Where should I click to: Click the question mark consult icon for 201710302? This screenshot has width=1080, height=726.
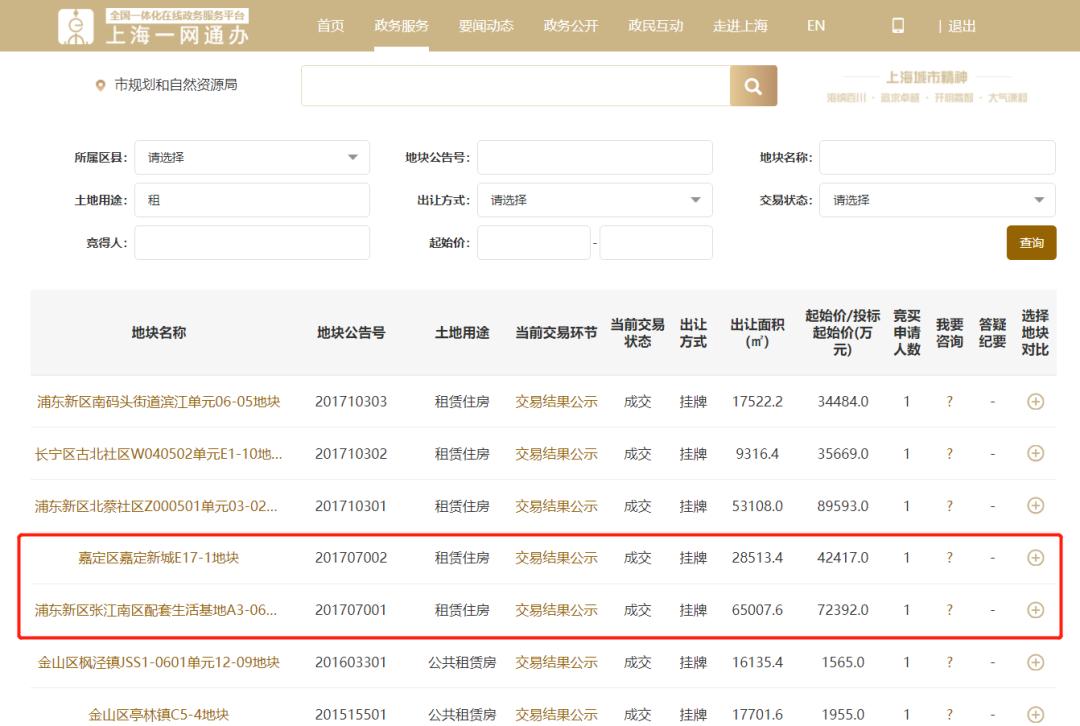click(949, 454)
